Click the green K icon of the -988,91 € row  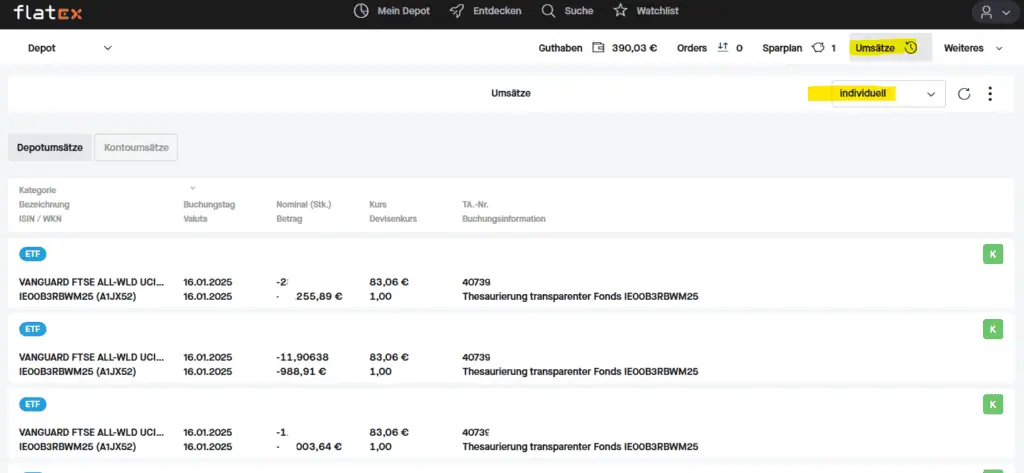click(x=993, y=329)
